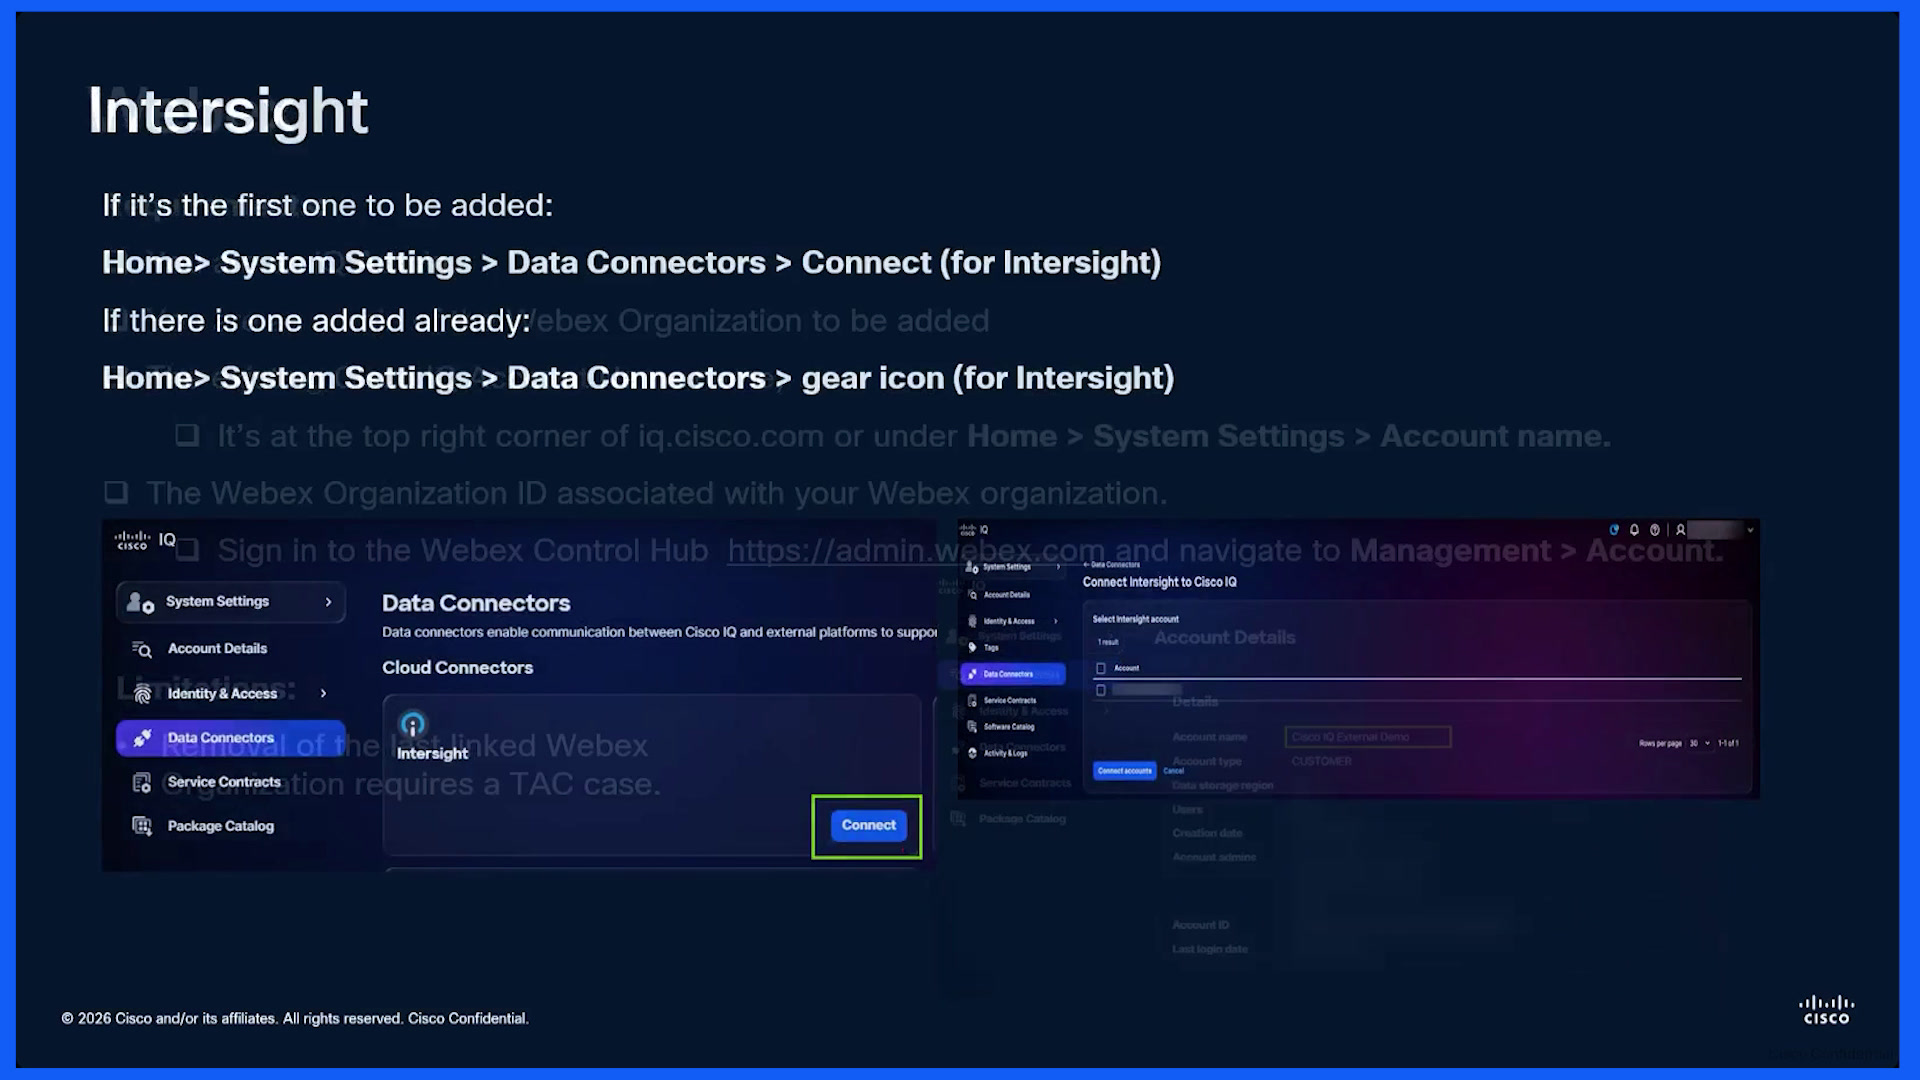Open the AI assistant icon in header
Viewport: 1920px width, 1080px height.
click(1614, 530)
